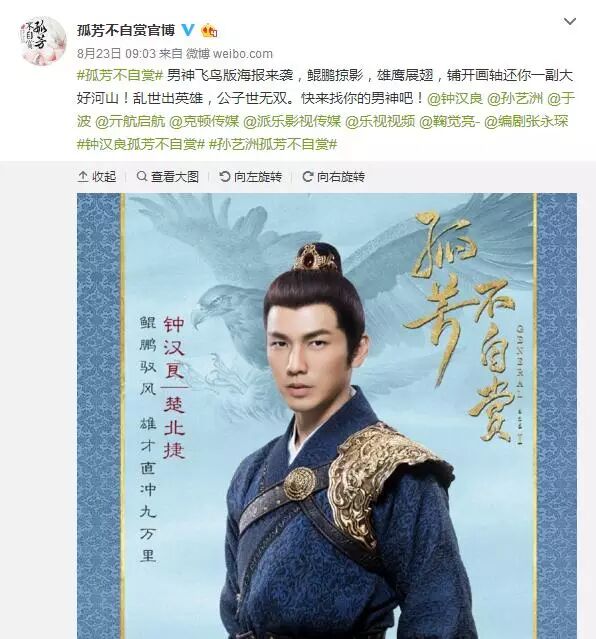Click the blue verified V badge
The image size is (596, 639).
pos(188,30)
